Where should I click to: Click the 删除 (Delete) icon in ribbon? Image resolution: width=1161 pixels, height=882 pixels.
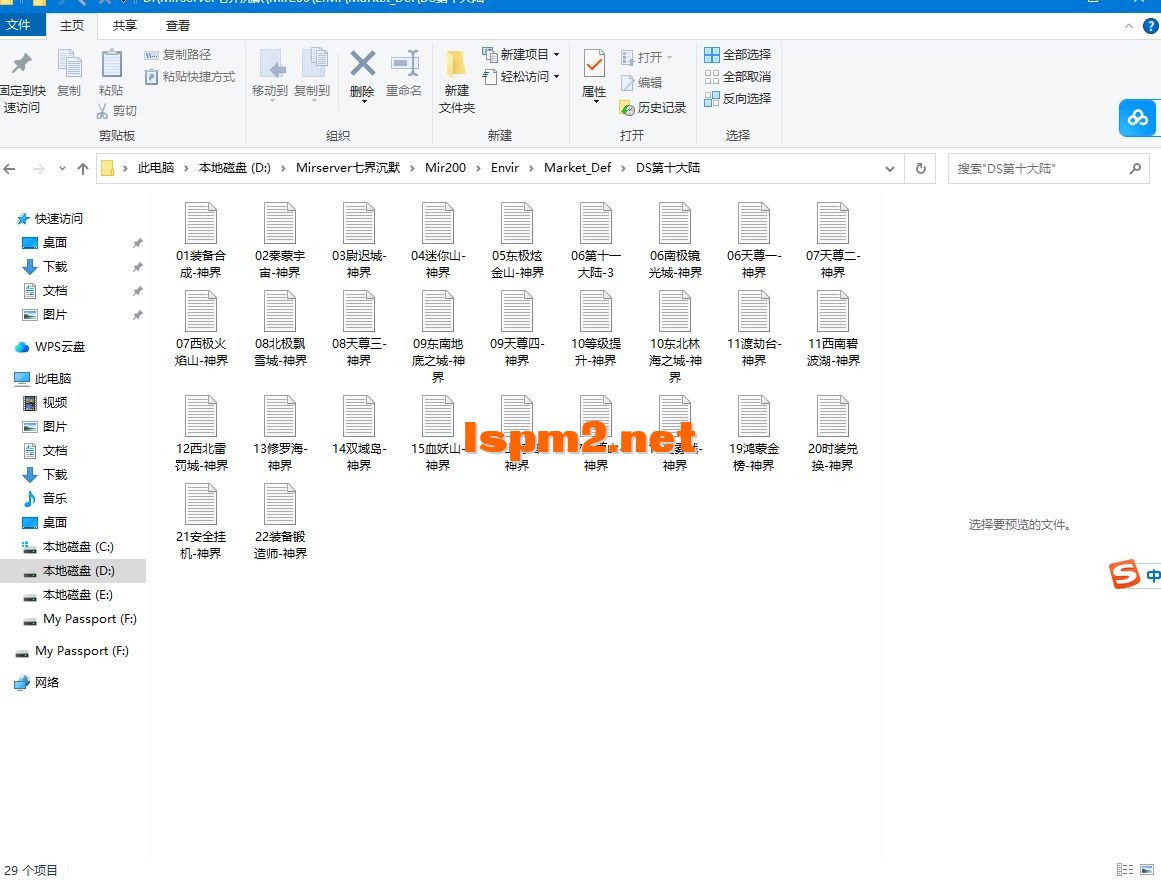pos(361,70)
